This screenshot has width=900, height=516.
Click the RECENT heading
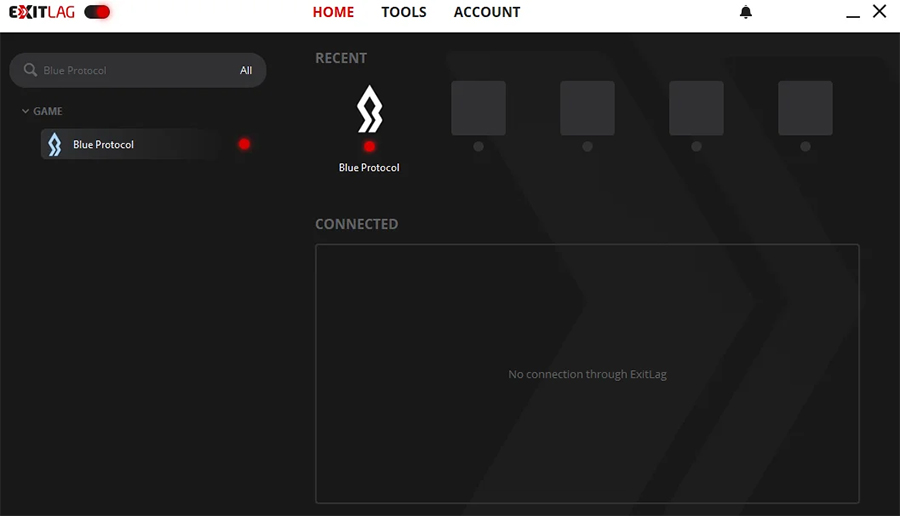click(341, 58)
